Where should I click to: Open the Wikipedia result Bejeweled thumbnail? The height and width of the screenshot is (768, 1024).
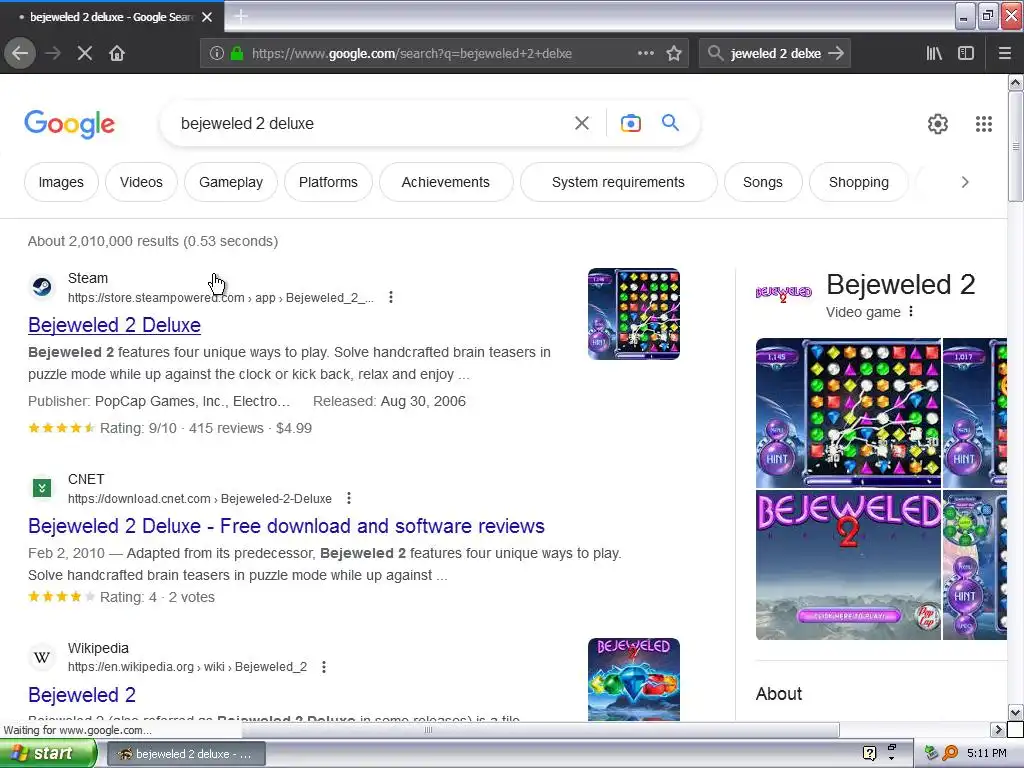(x=633, y=679)
